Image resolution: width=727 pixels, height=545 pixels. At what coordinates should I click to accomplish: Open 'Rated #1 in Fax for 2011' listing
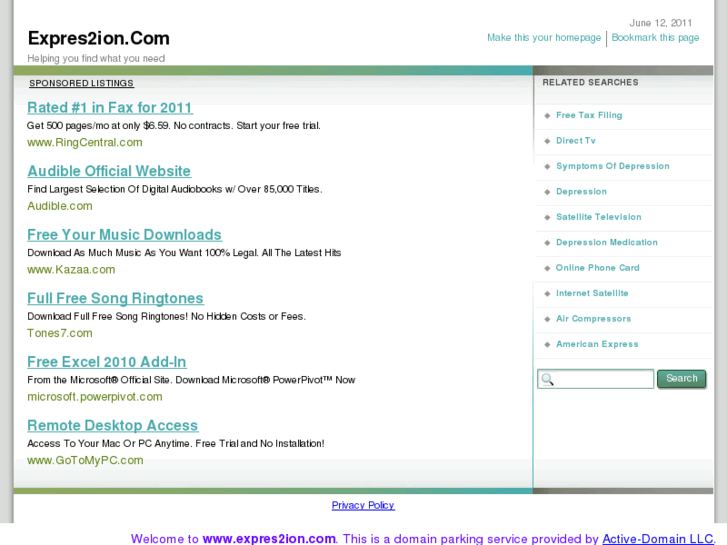click(x=110, y=108)
